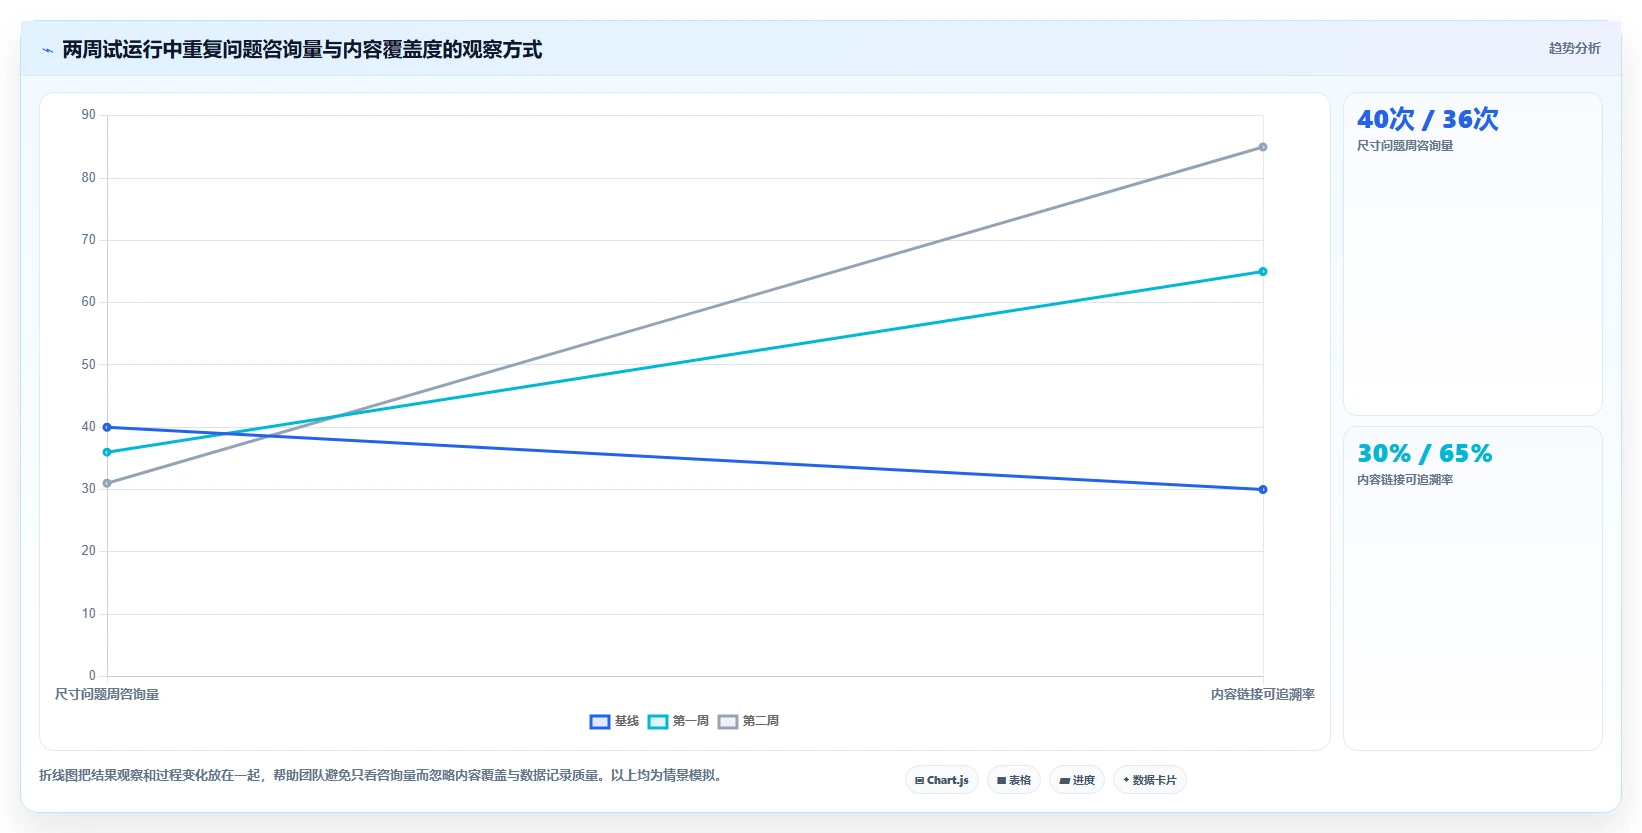Click the y-axis value 50

[x=89, y=365]
